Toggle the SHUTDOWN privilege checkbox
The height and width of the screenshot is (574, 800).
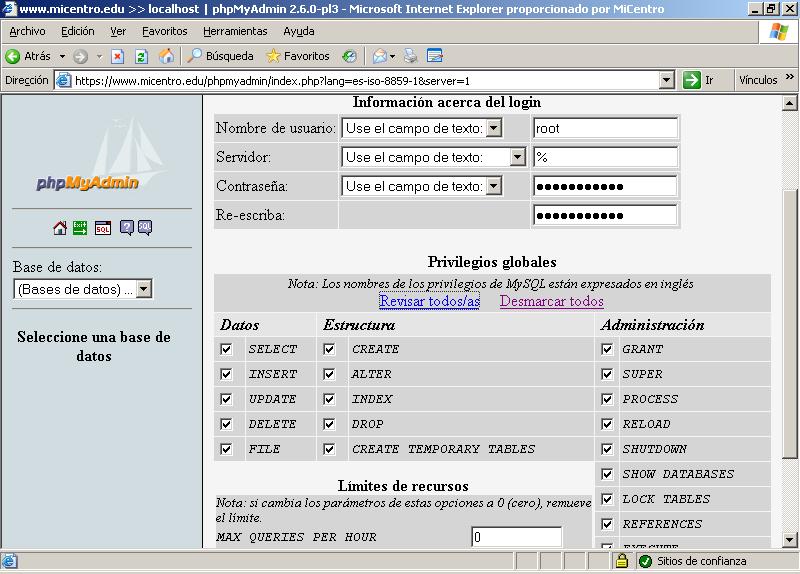point(607,449)
